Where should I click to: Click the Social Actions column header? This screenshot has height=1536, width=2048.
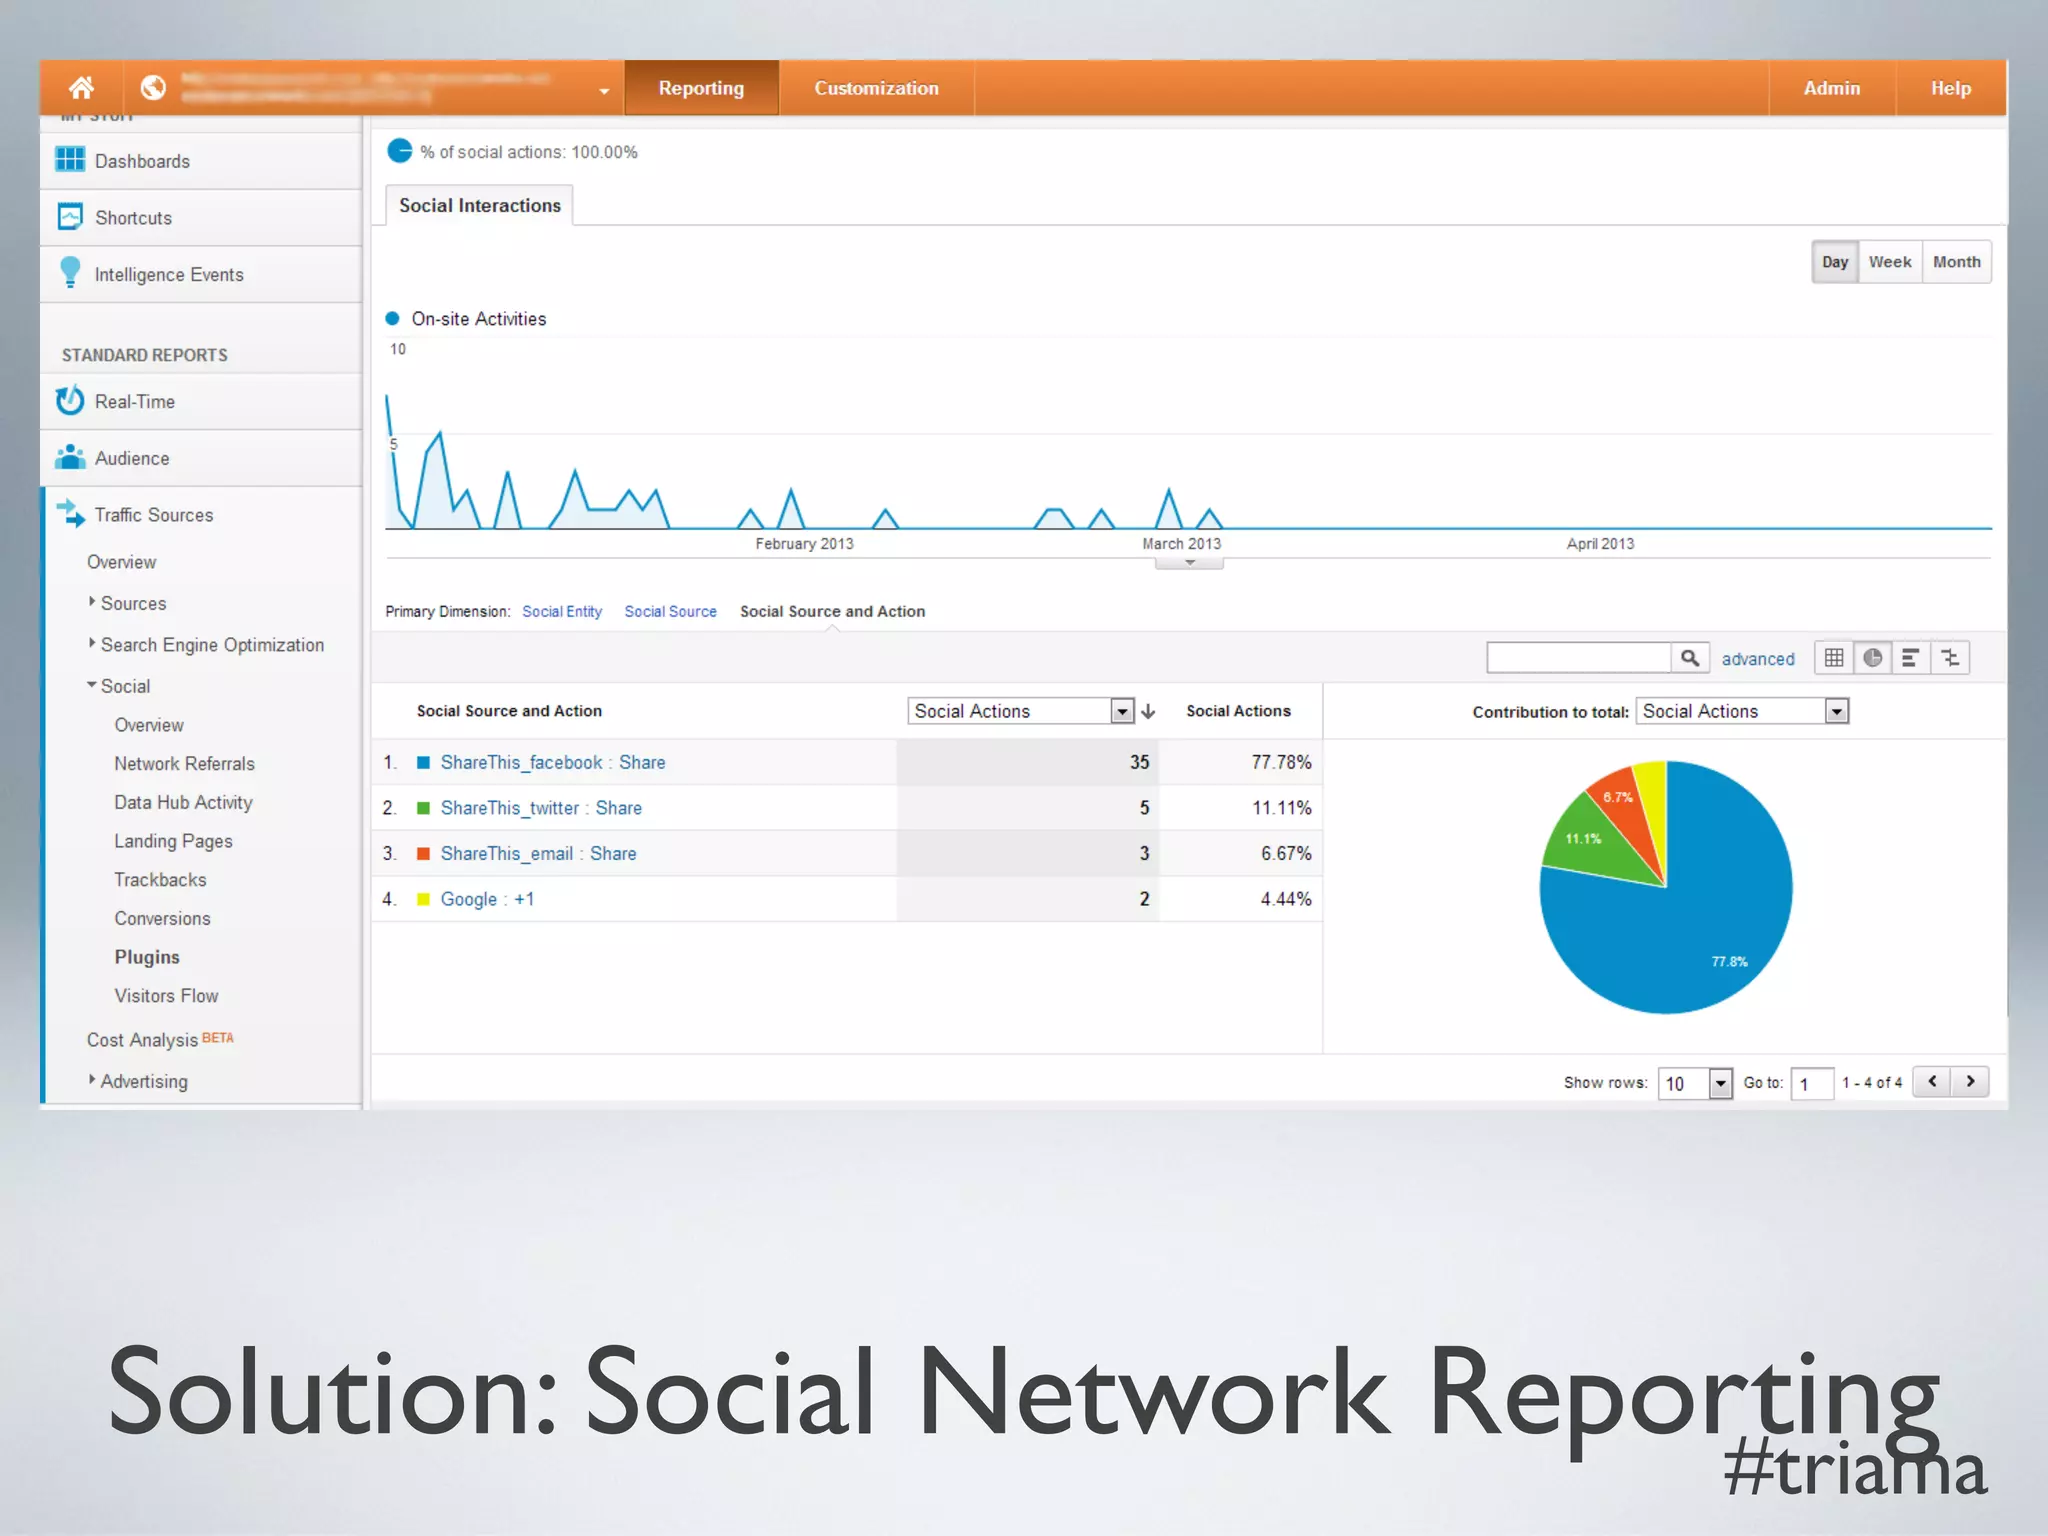pyautogui.click(x=1238, y=711)
